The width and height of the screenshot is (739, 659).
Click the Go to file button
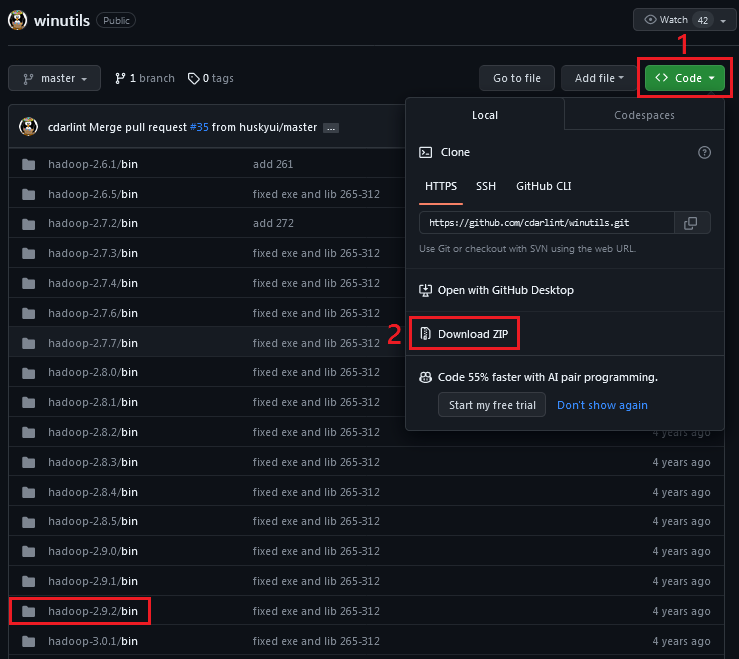point(517,78)
